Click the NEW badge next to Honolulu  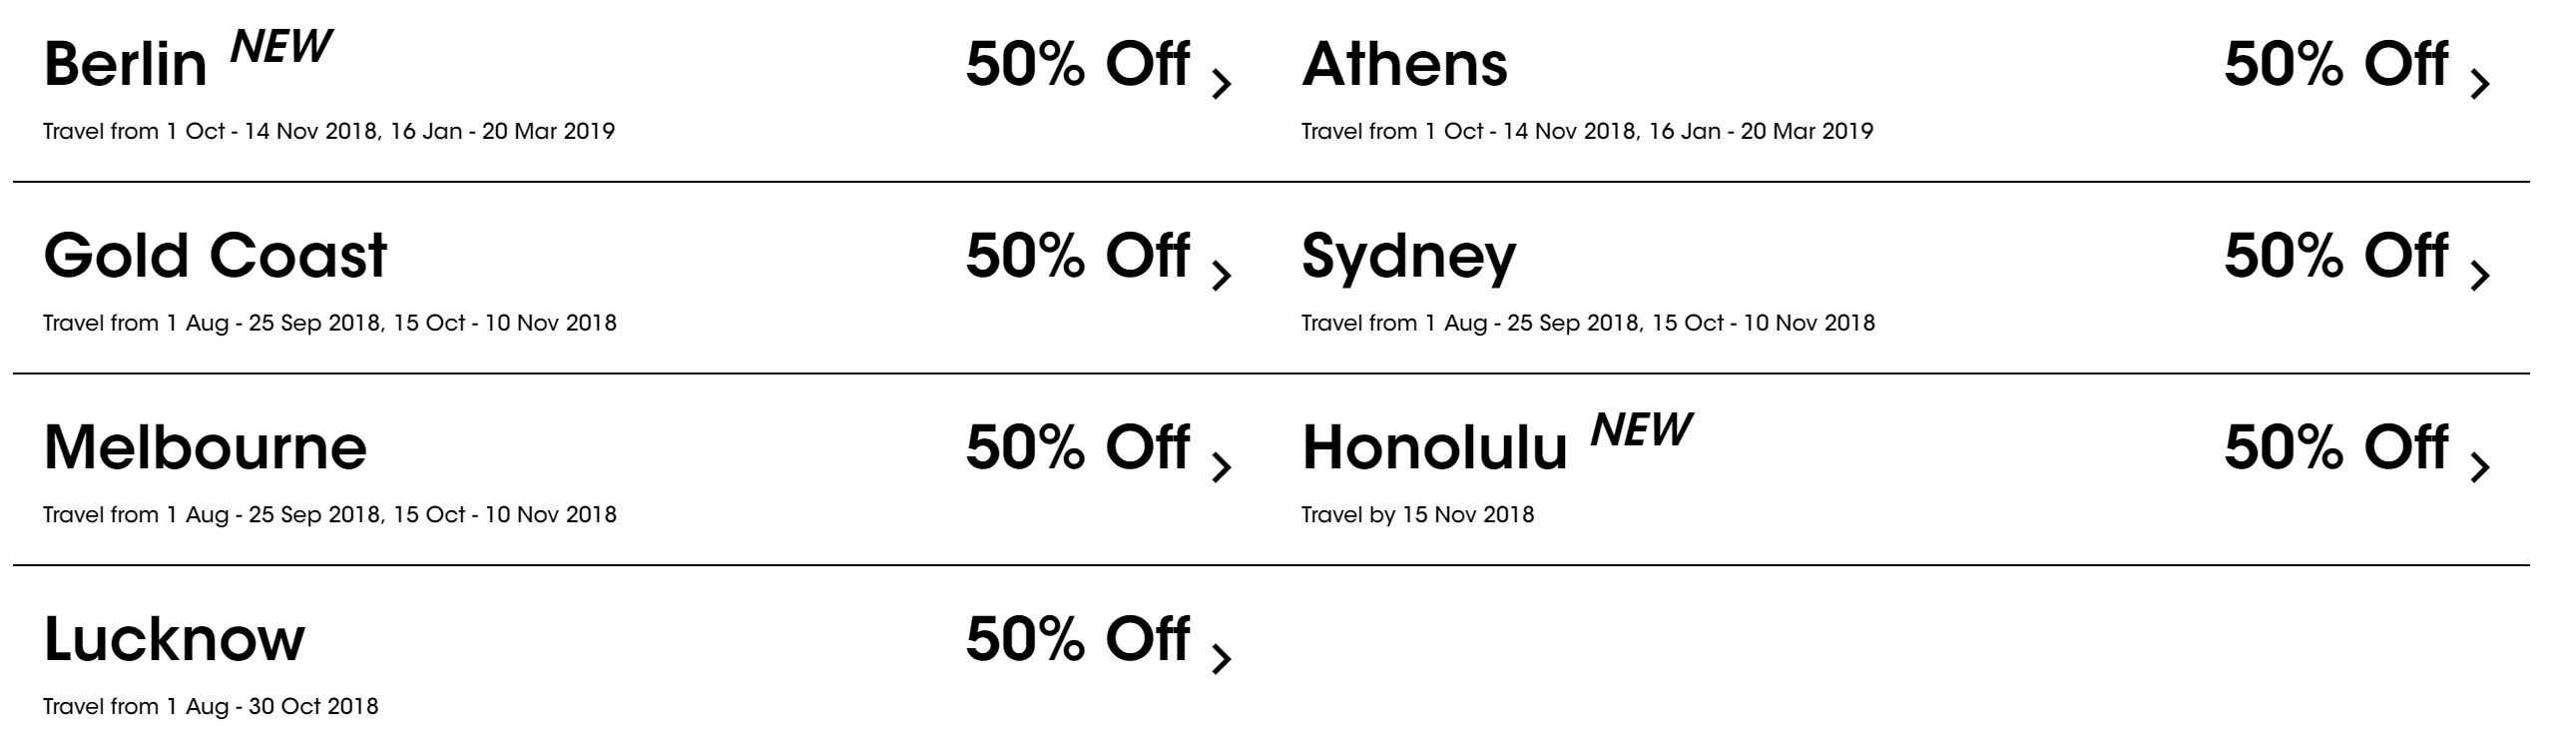(x=1641, y=430)
